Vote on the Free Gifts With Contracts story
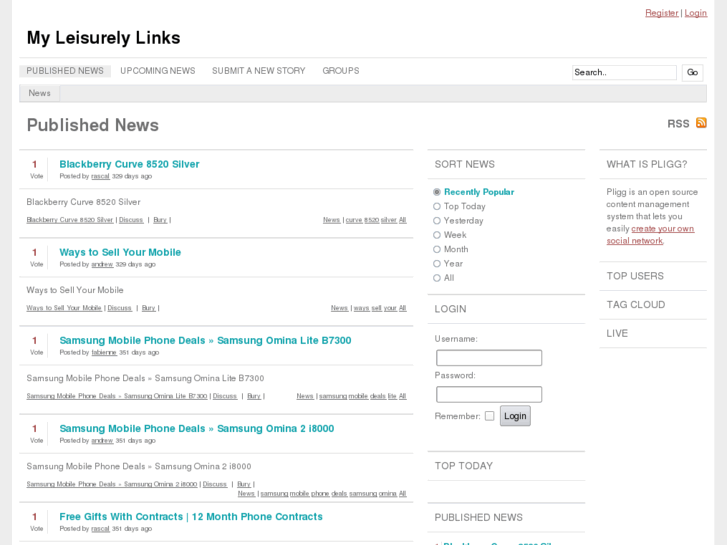 coord(36,529)
